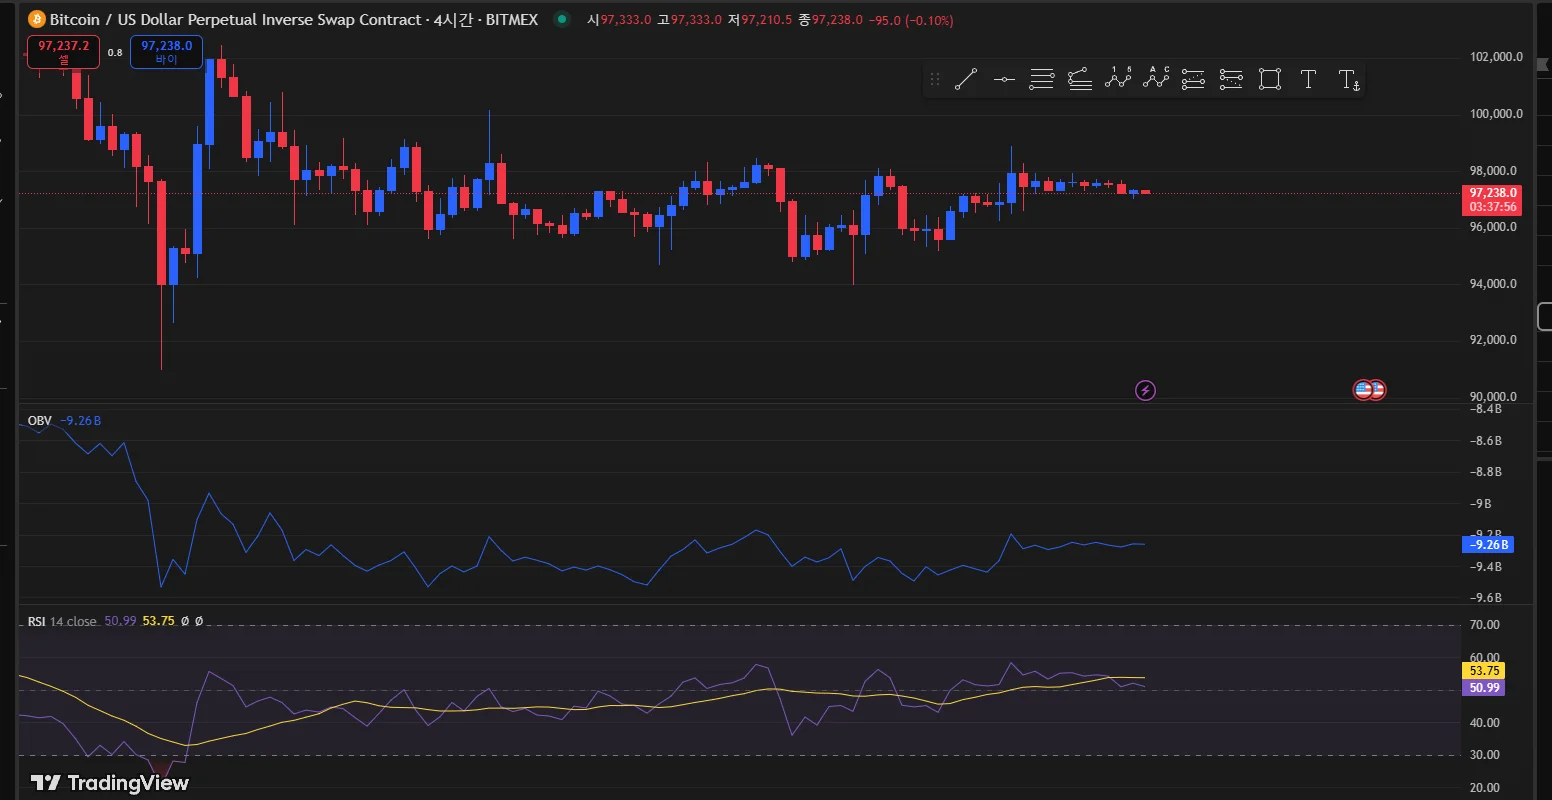This screenshot has height=800, width=1552.
Task: Click the green market status dot
Action: [x=562, y=19]
